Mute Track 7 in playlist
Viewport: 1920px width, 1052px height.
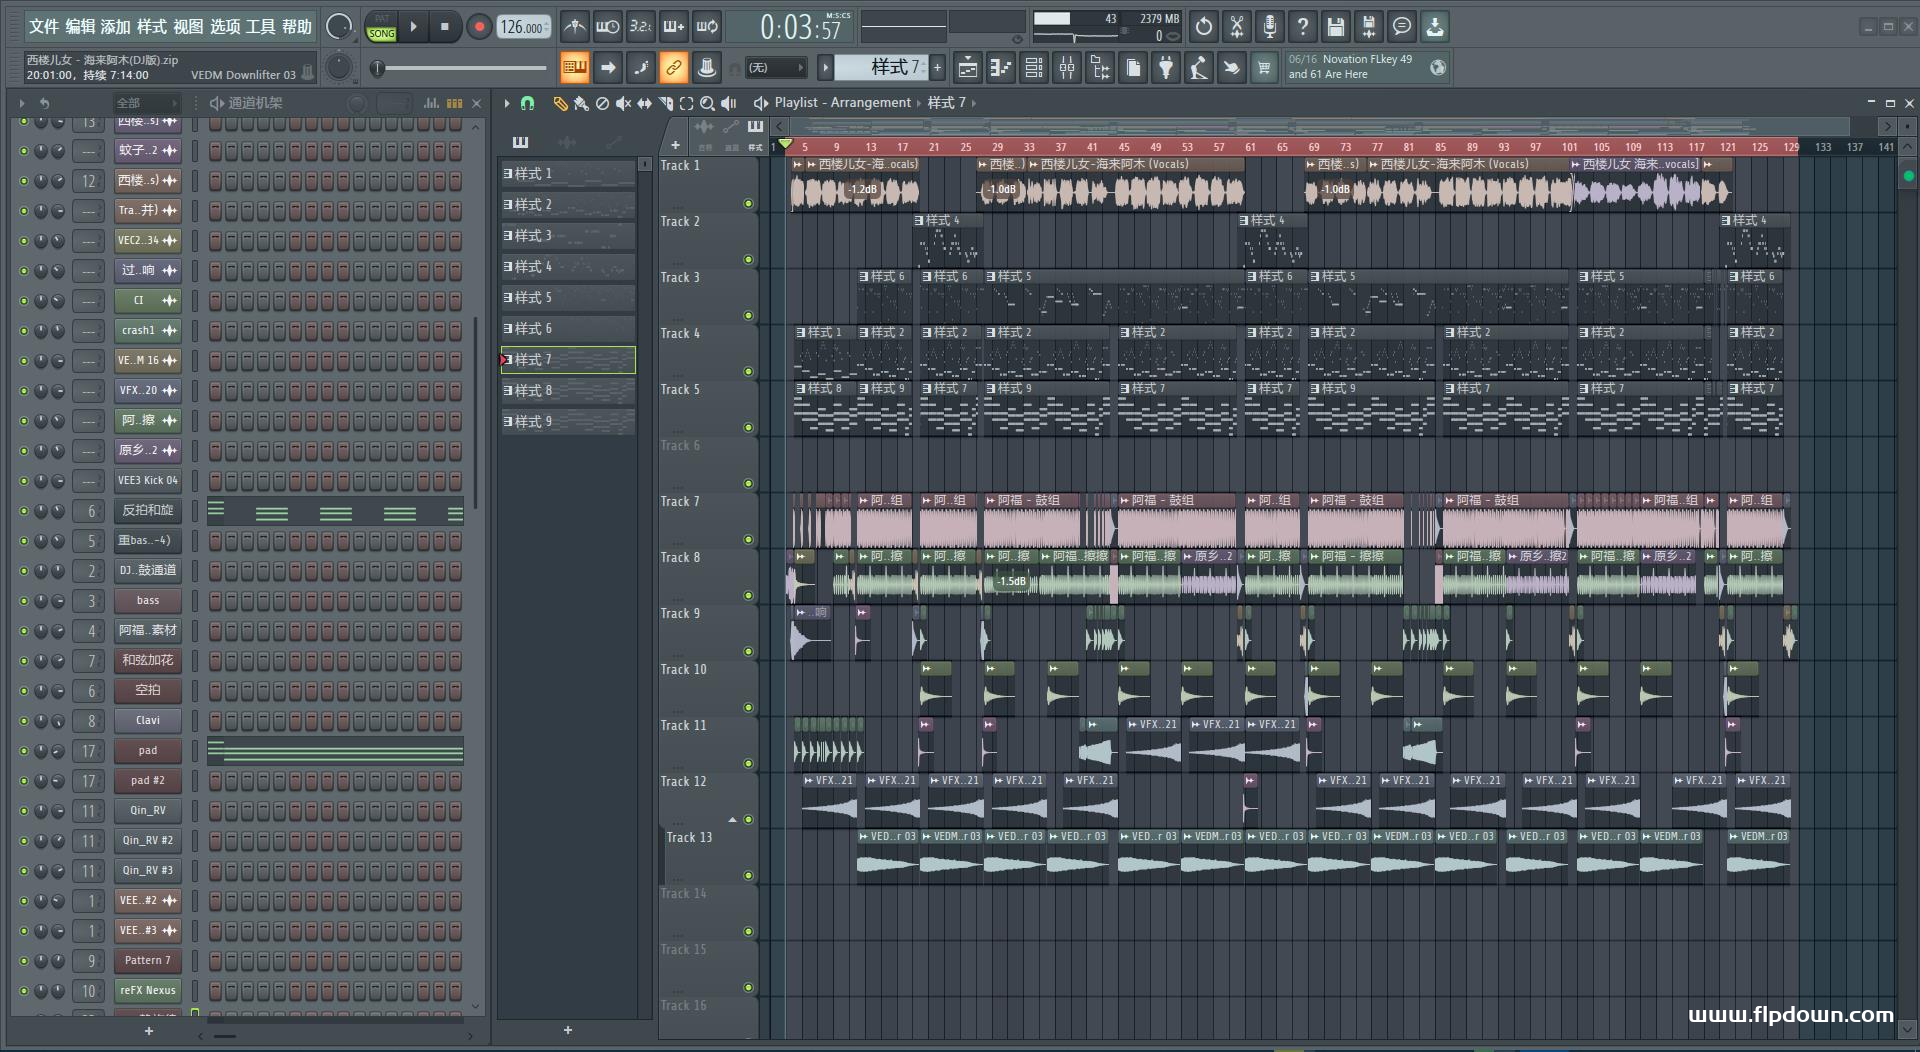(x=748, y=540)
